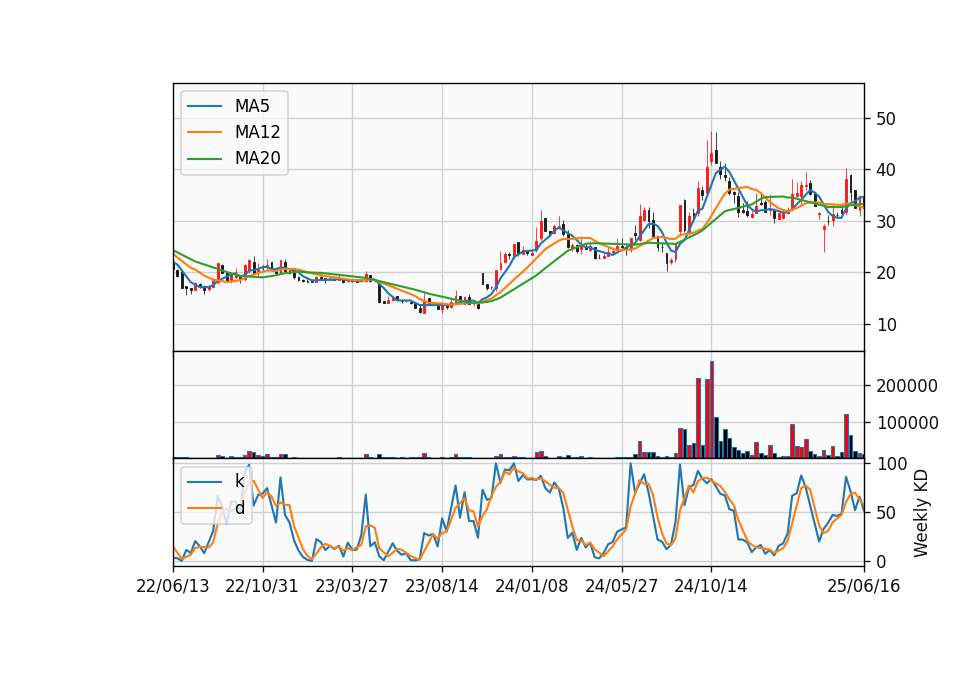Click the price axis value 10
This screenshot has height=690, width=960.
coord(886,324)
